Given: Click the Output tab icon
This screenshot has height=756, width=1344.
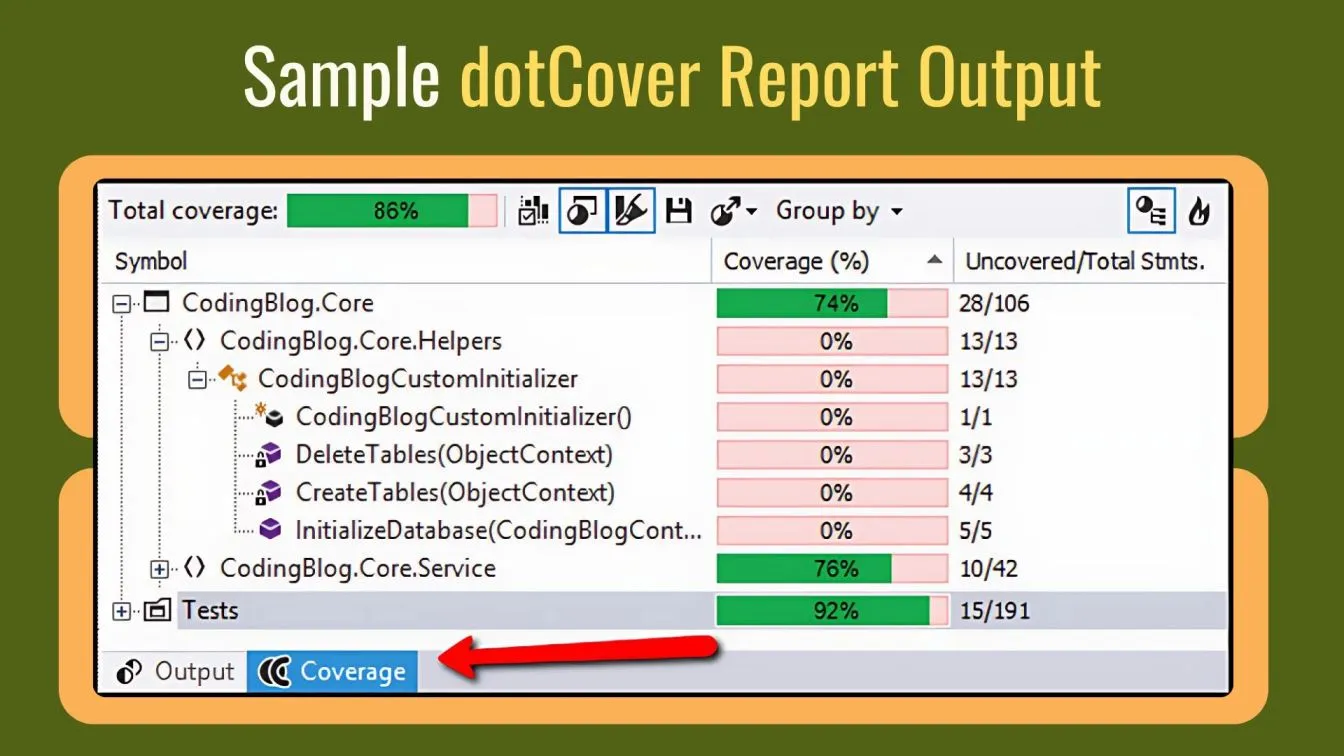Looking at the screenshot, I should 129,672.
